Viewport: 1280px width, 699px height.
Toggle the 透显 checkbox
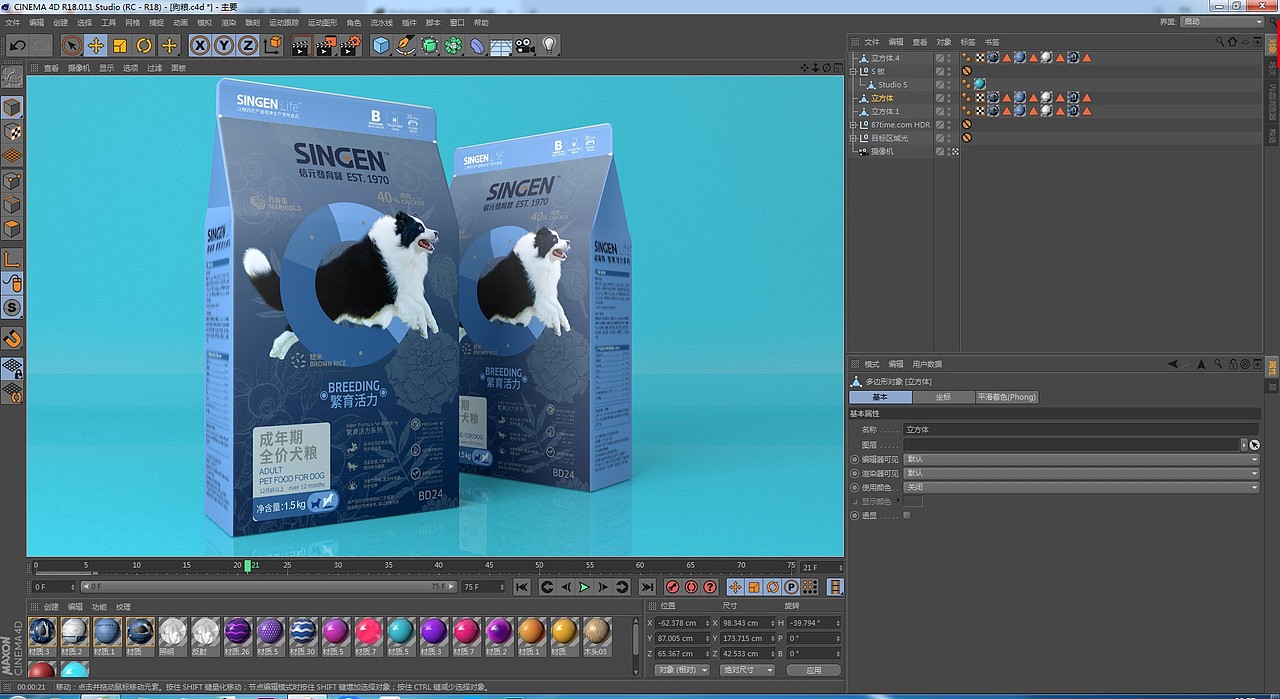click(x=907, y=515)
